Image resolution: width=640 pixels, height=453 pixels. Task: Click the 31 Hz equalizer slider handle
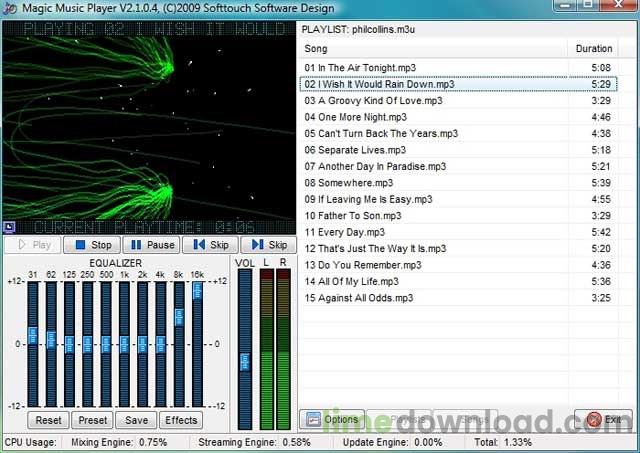click(32, 335)
